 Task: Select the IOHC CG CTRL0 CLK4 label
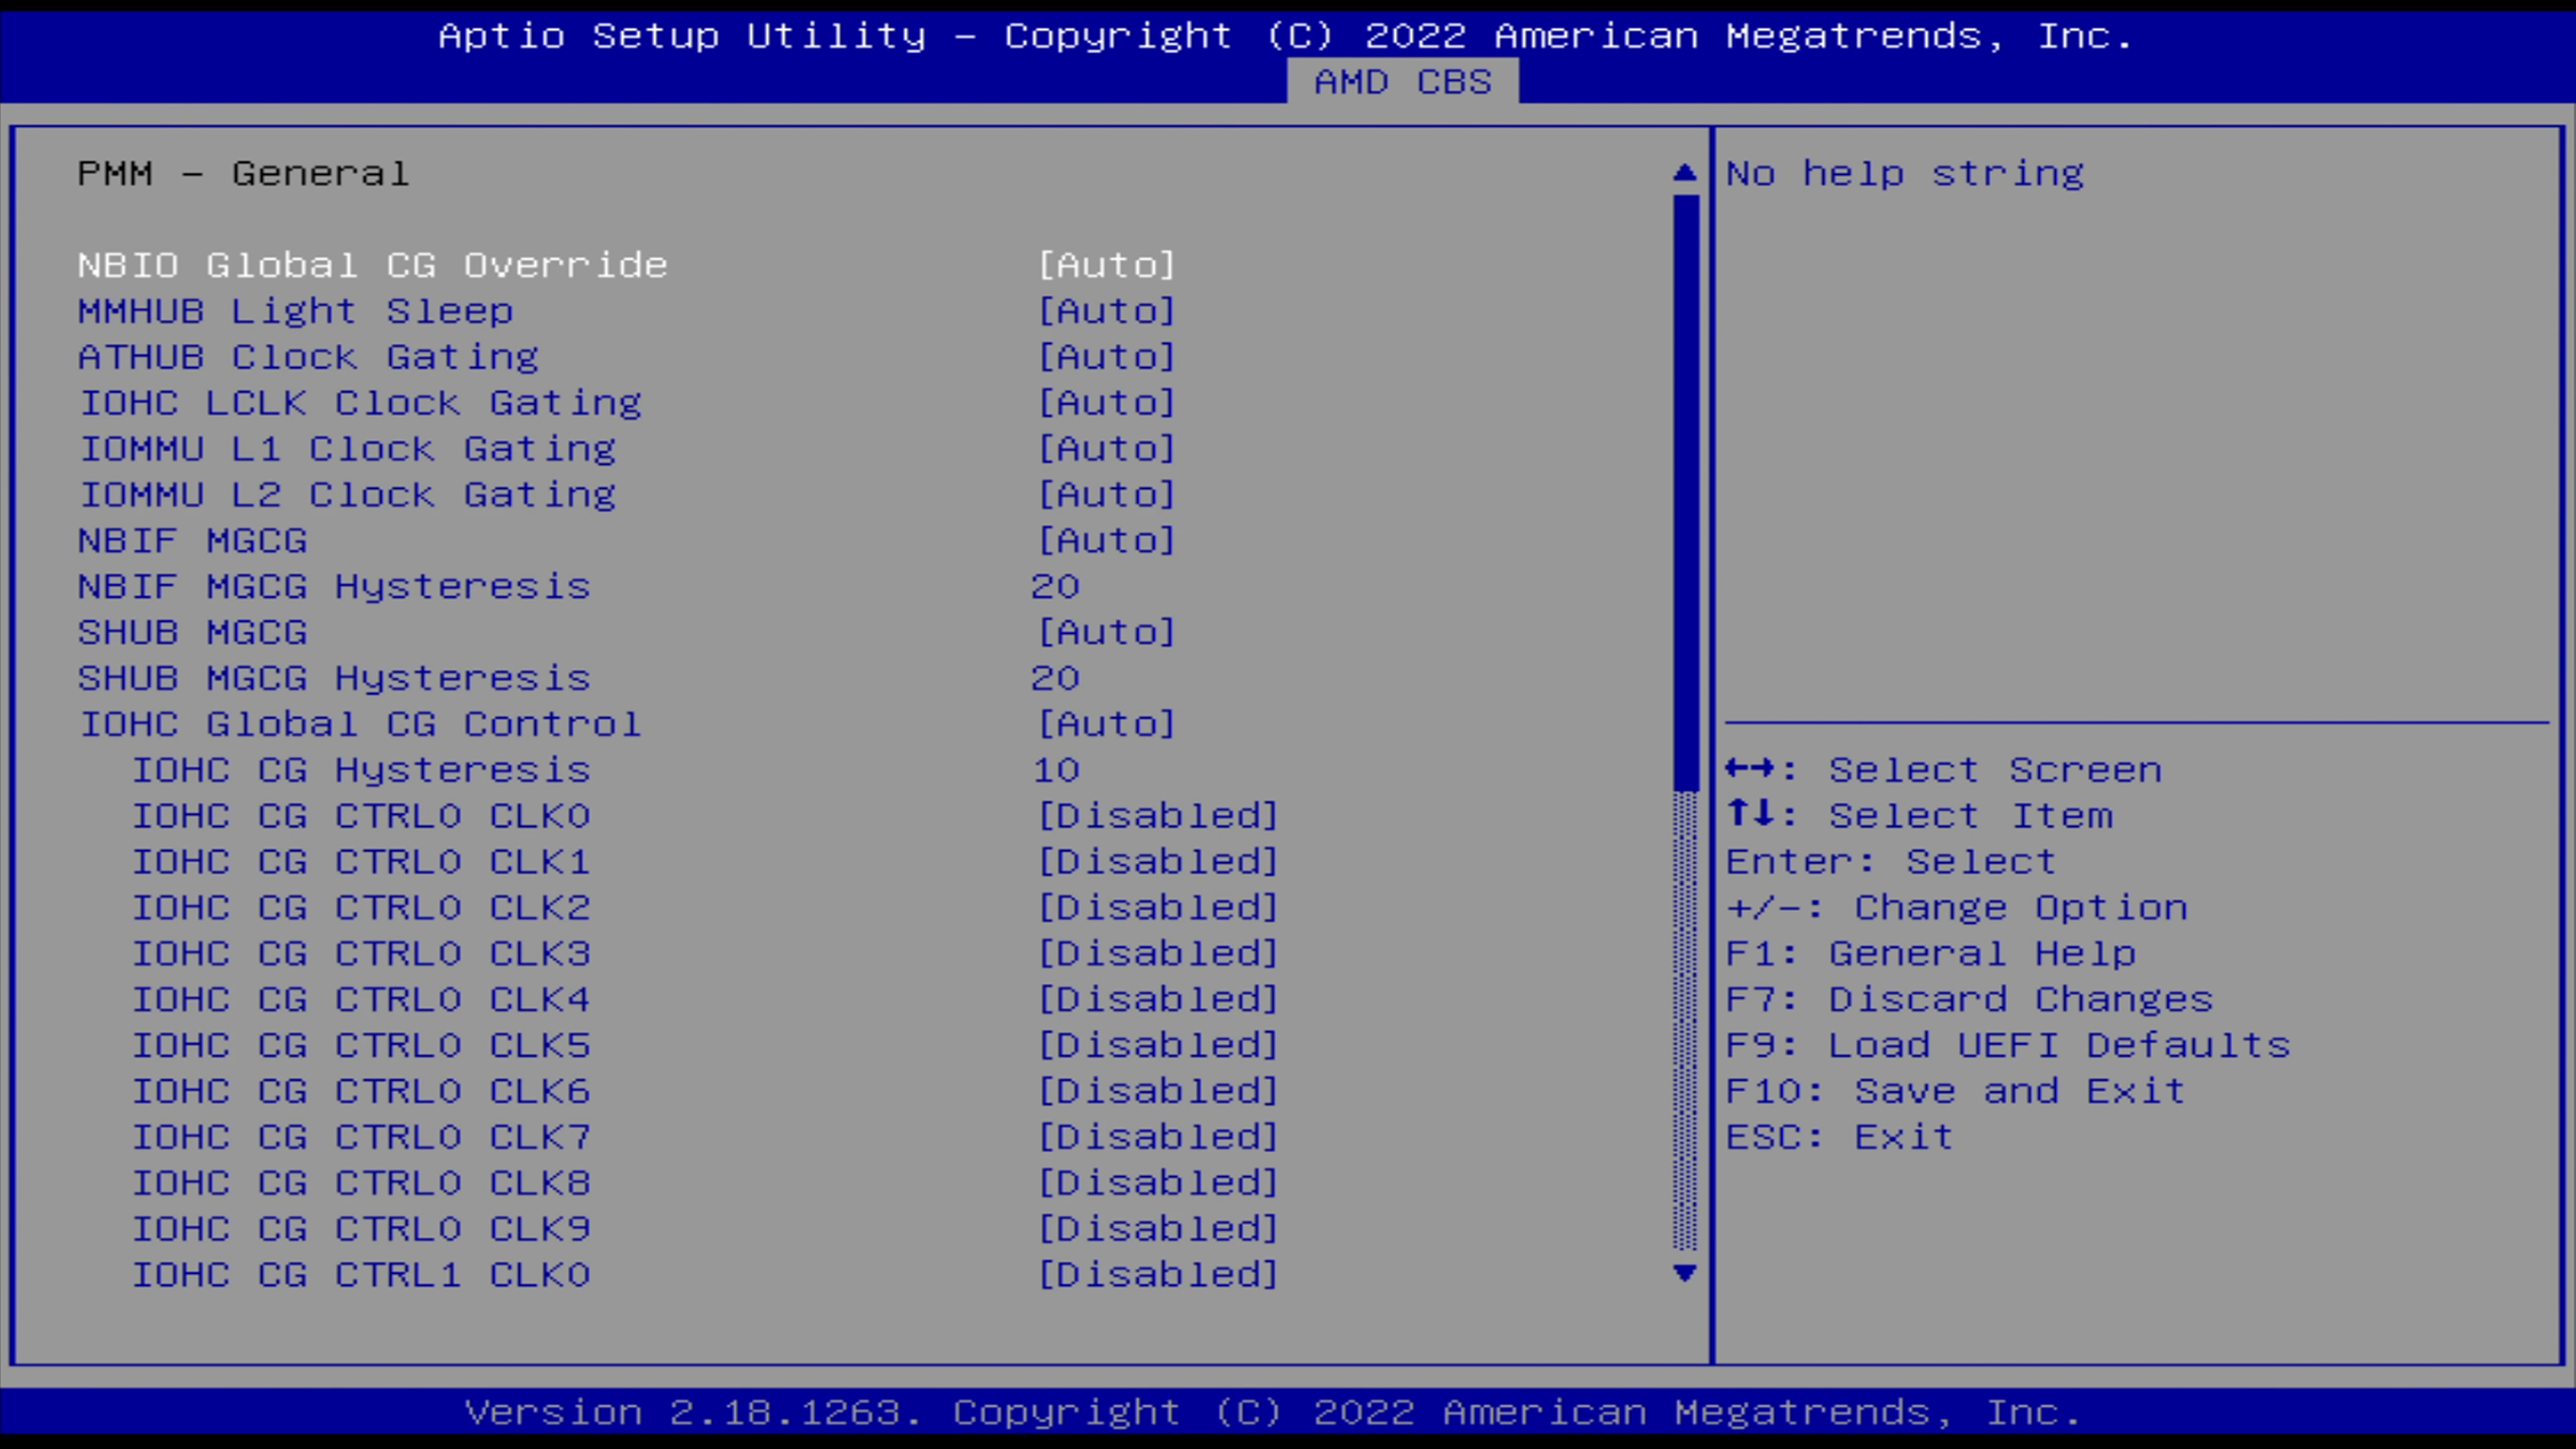tap(361, 1000)
